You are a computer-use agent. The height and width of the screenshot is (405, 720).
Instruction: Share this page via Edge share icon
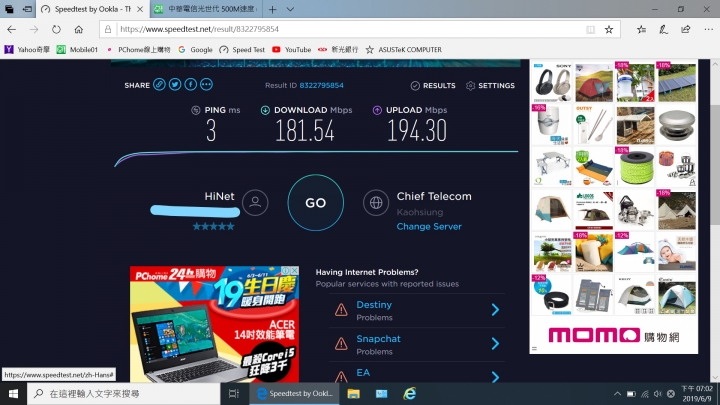(686, 29)
